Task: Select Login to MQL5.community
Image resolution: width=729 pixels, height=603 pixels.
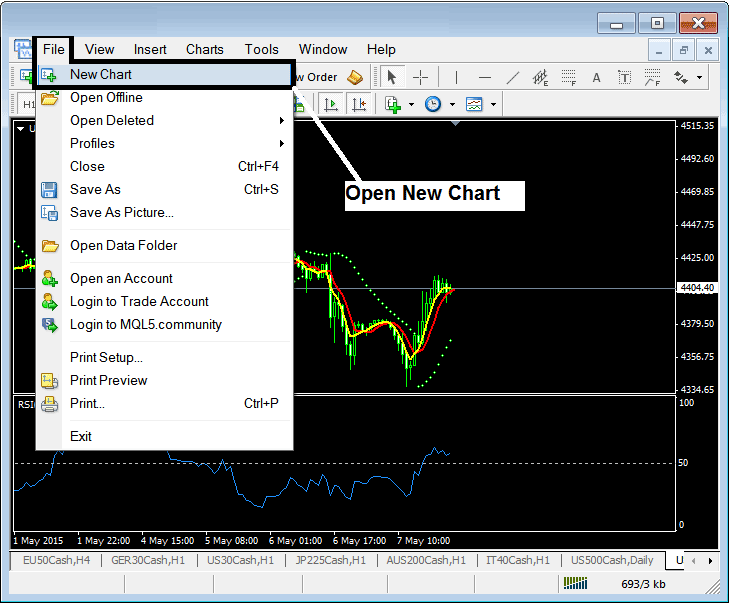Action: tap(165, 325)
